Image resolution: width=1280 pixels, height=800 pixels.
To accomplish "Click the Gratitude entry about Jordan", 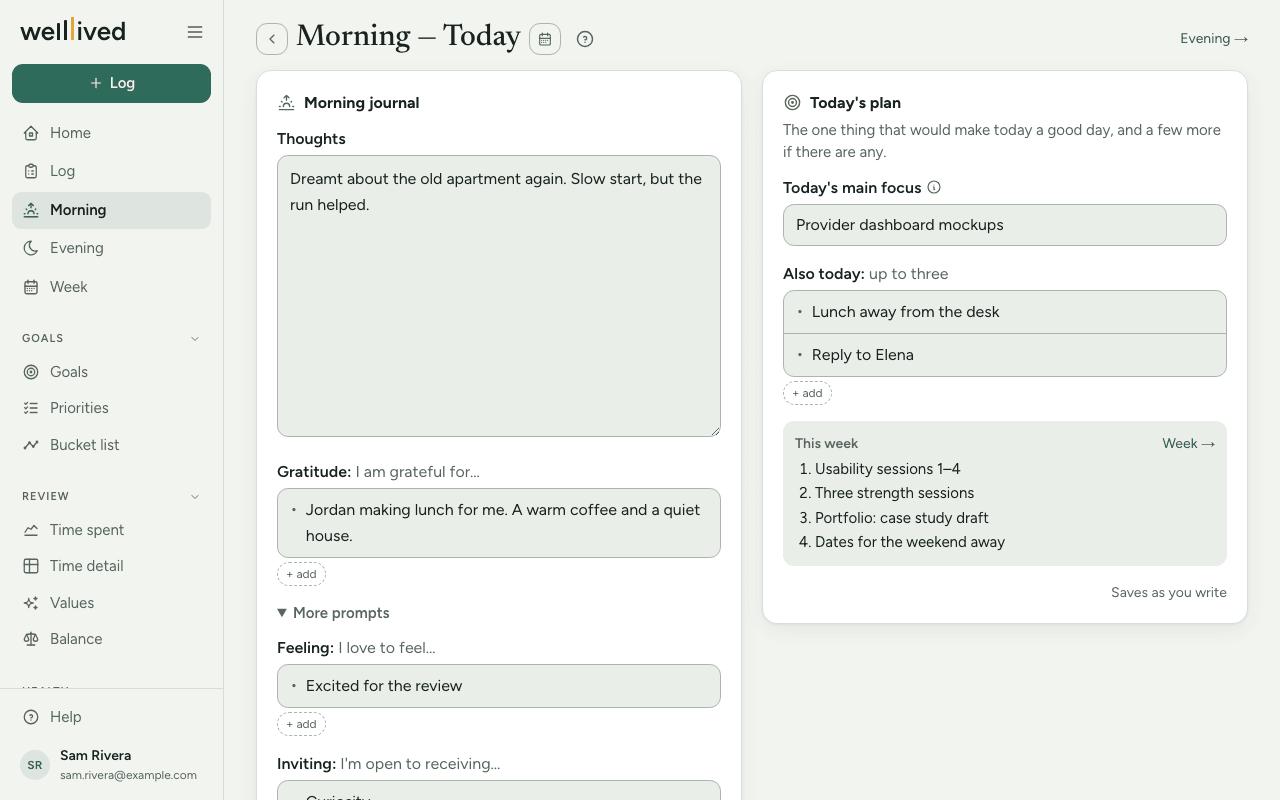I will pyautogui.click(x=499, y=523).
